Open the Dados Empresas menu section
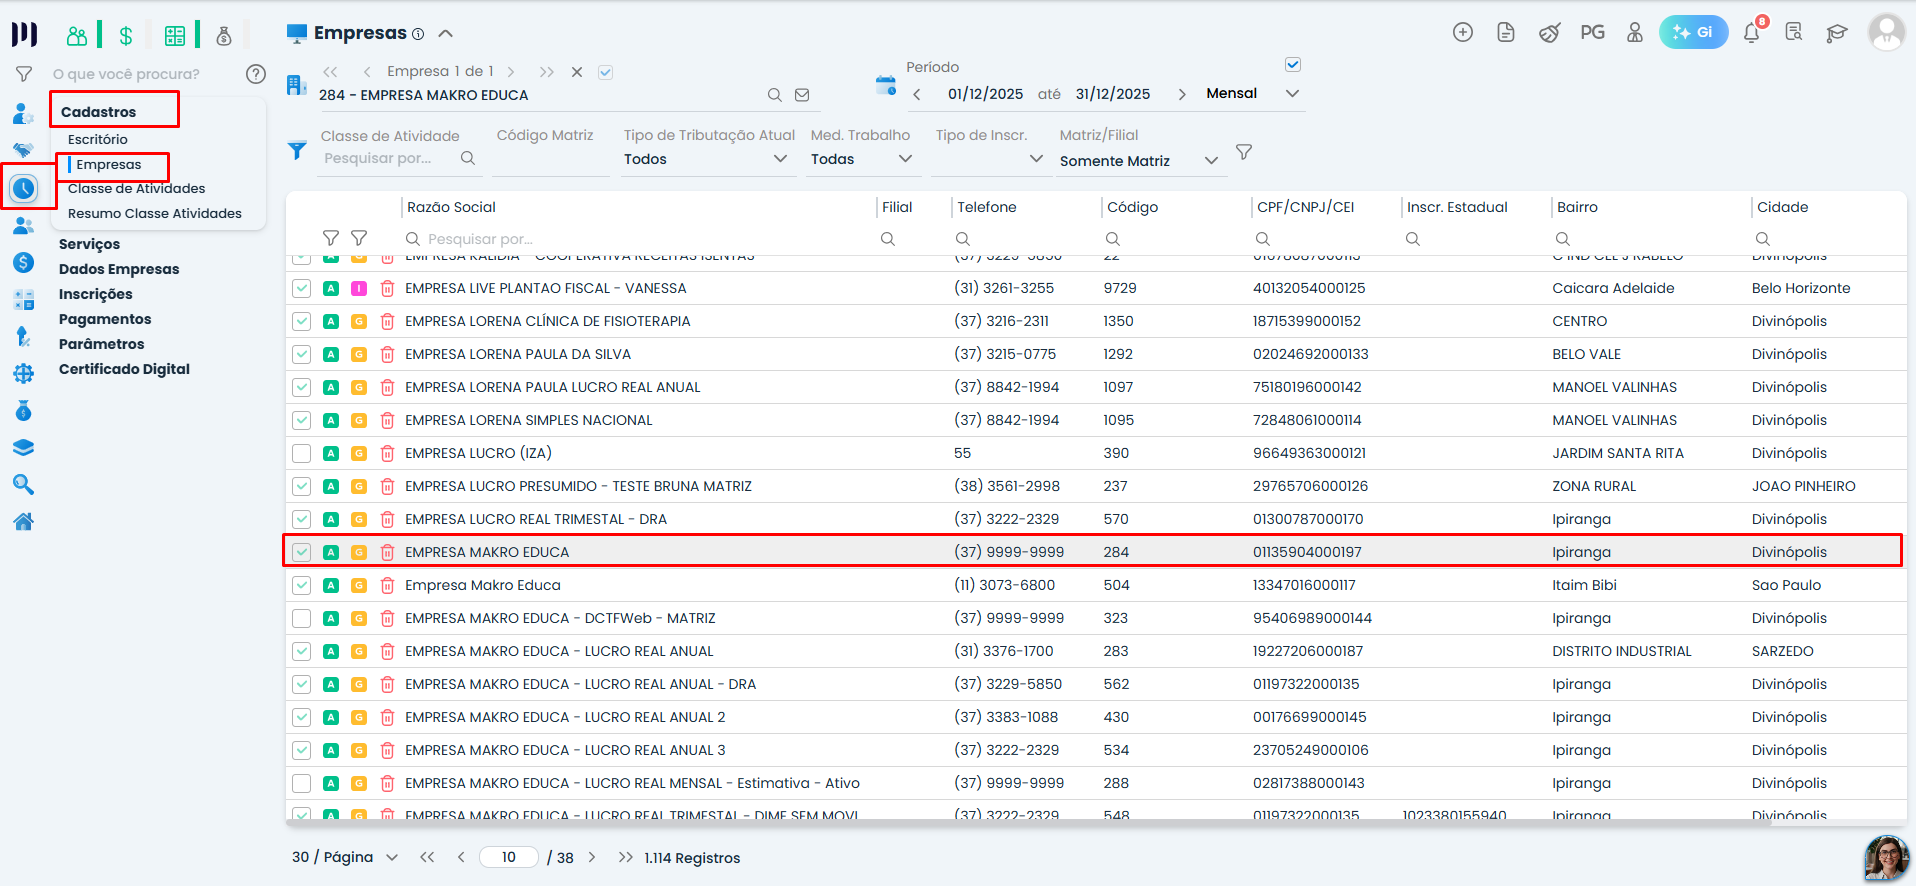 coord(119,269)
